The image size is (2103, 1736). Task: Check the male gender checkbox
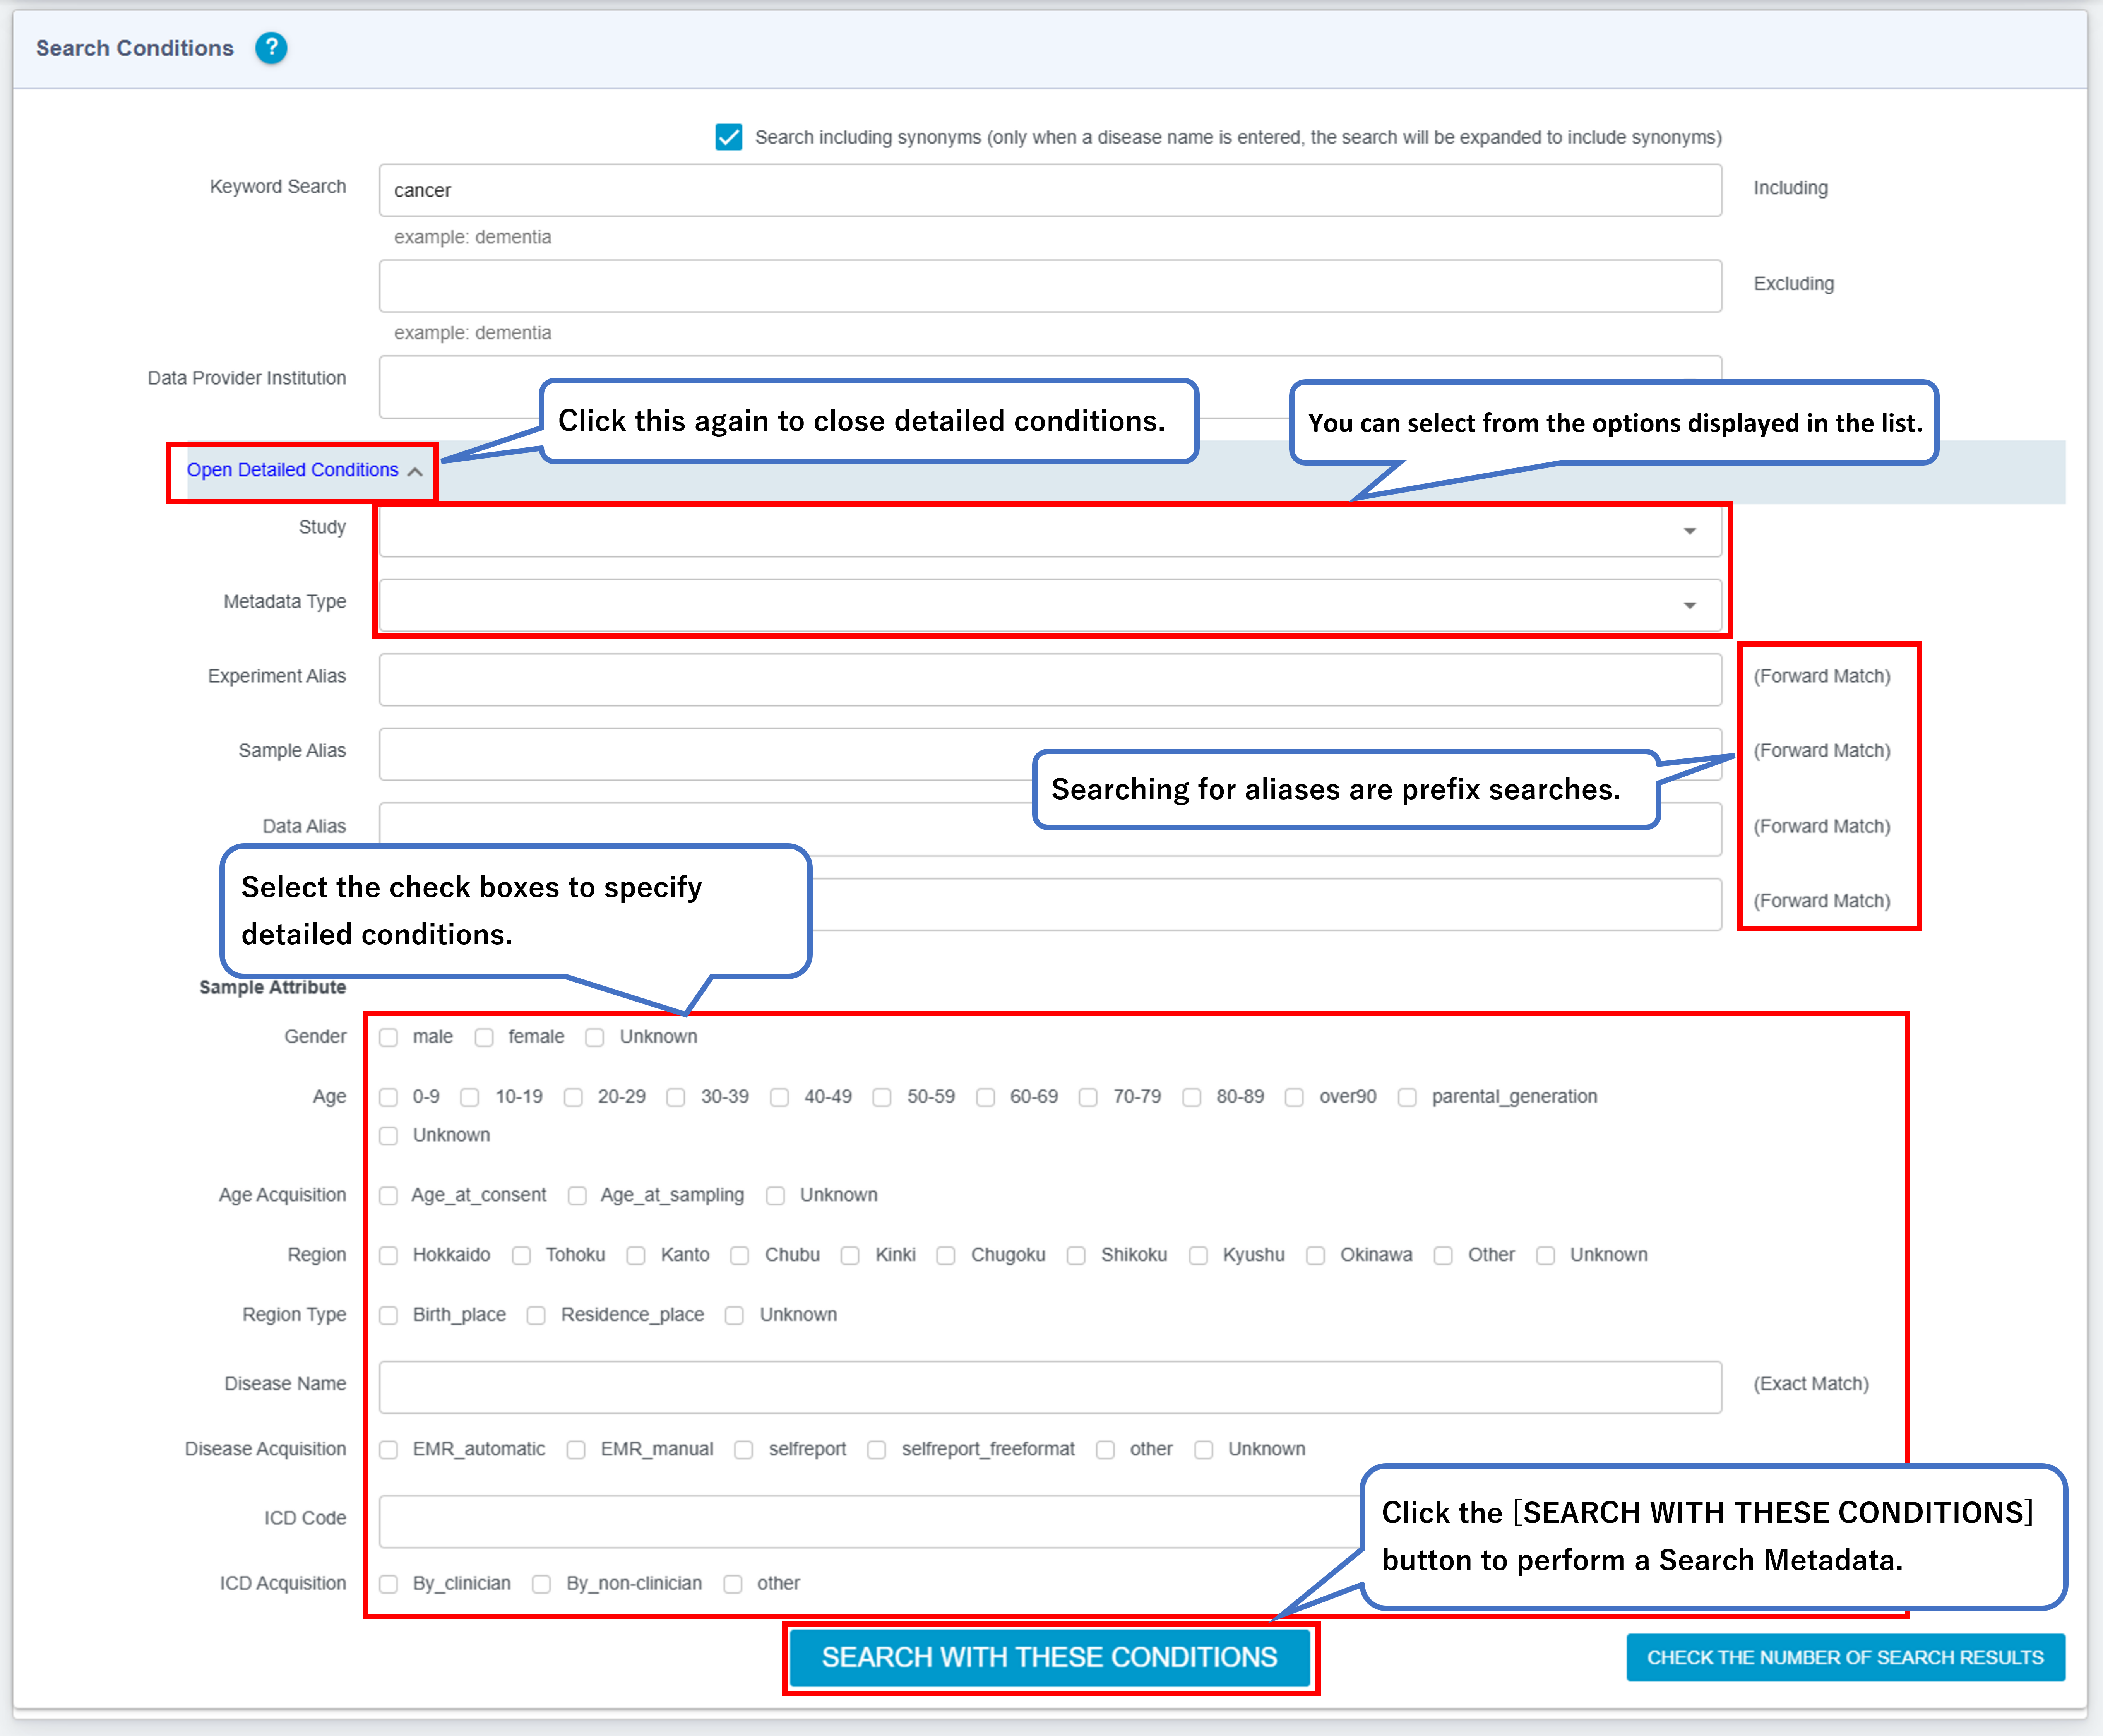[389, 1037]
